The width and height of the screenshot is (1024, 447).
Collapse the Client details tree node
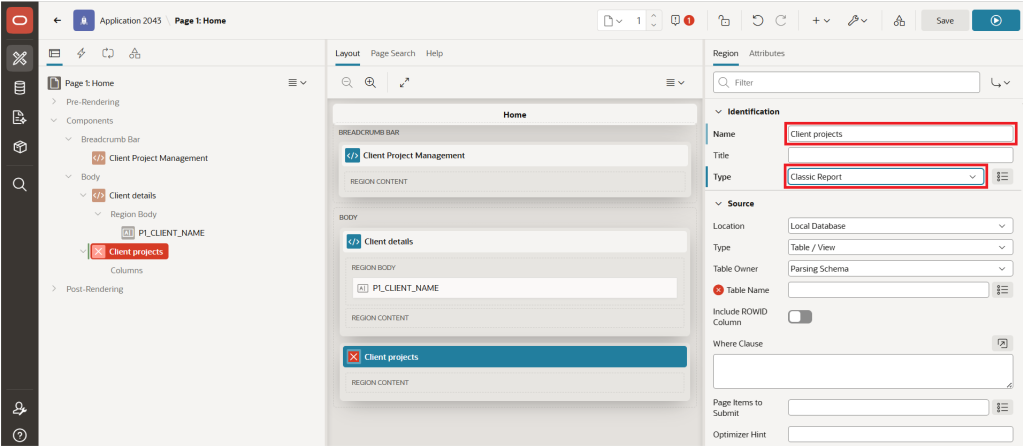[x=83, y=195]
